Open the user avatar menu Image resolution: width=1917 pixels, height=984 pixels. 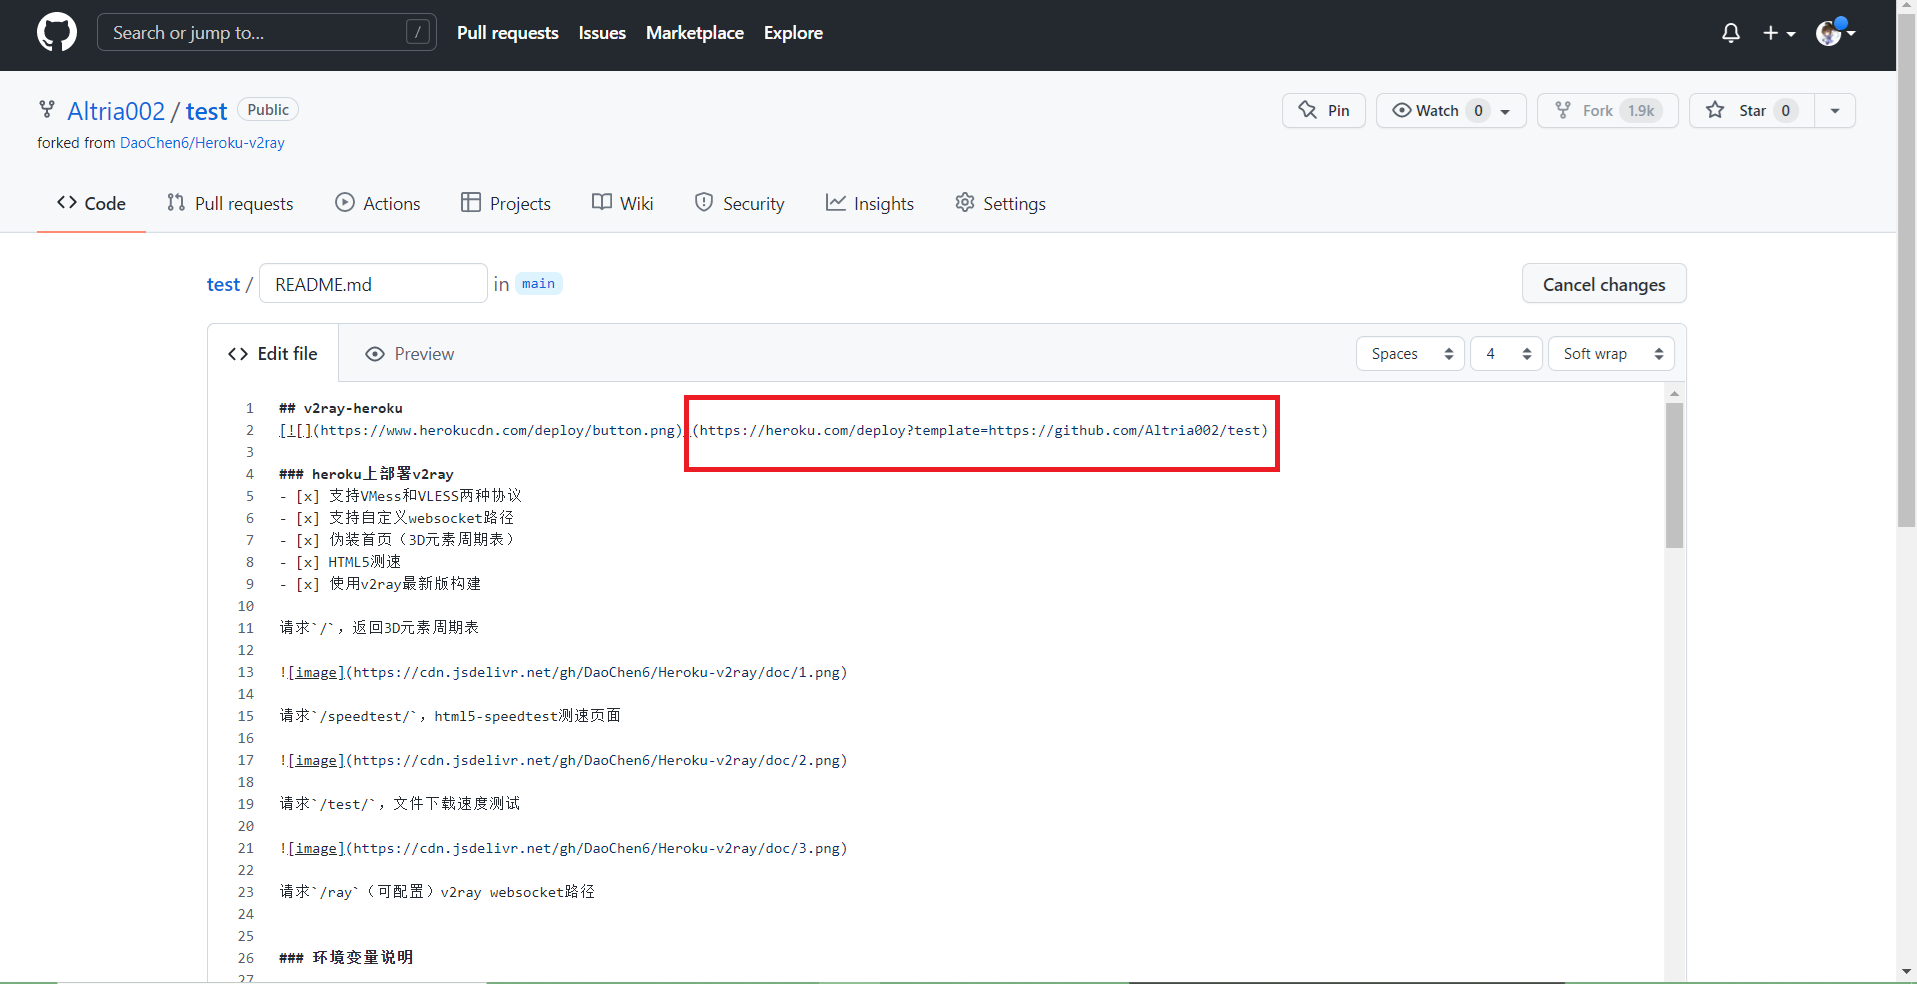[1836, 33]
